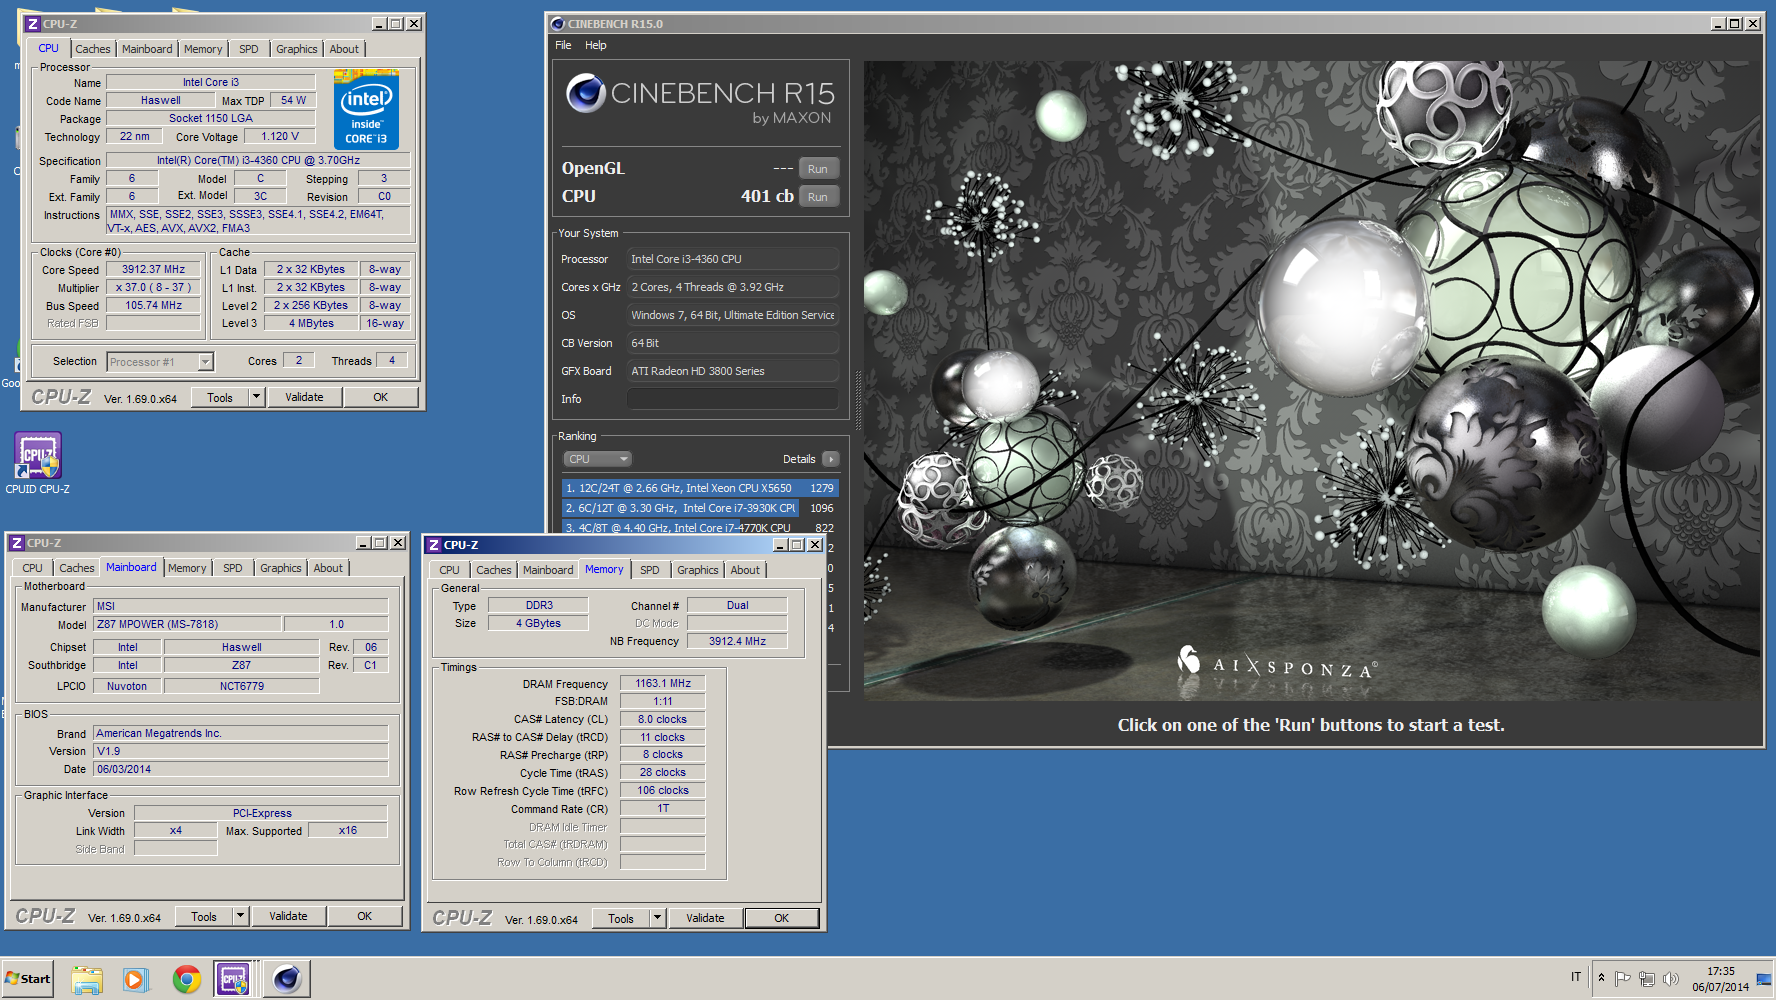Select ranking entry Core i7-4770K 822
The width and height of the screenshot is (1776, 1000).
pyautogui.click(x=700, y=528)
